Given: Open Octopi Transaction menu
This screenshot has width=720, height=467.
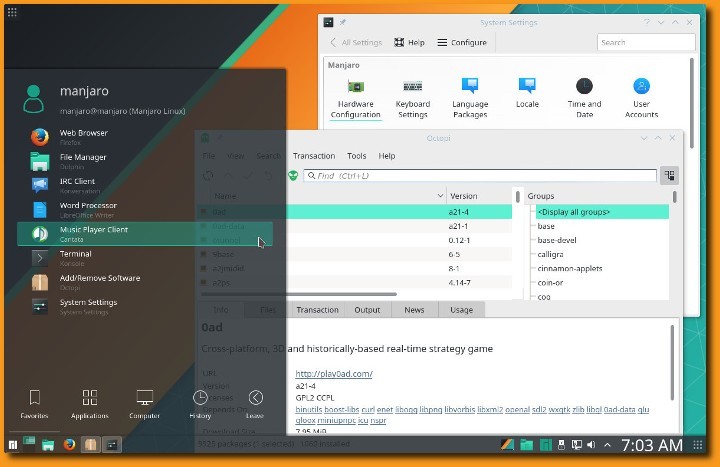Looking at the screenshot, I should coord(314,156).
